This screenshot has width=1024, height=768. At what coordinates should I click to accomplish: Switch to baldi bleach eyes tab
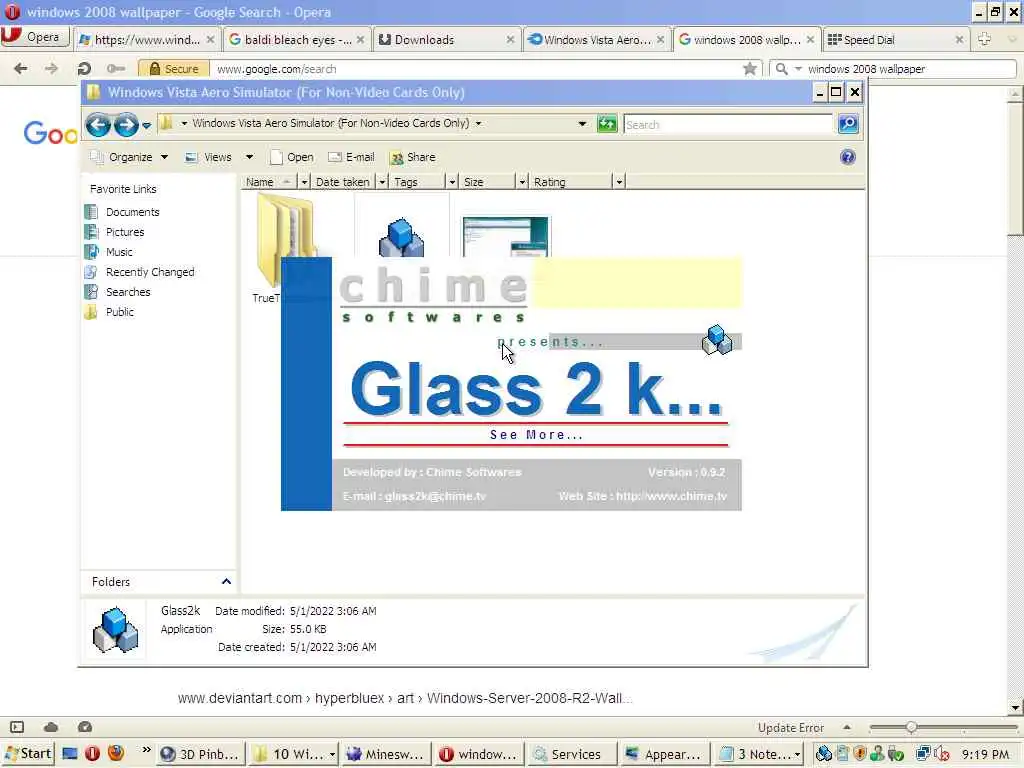pyautogui.click(x=298, y=39)
